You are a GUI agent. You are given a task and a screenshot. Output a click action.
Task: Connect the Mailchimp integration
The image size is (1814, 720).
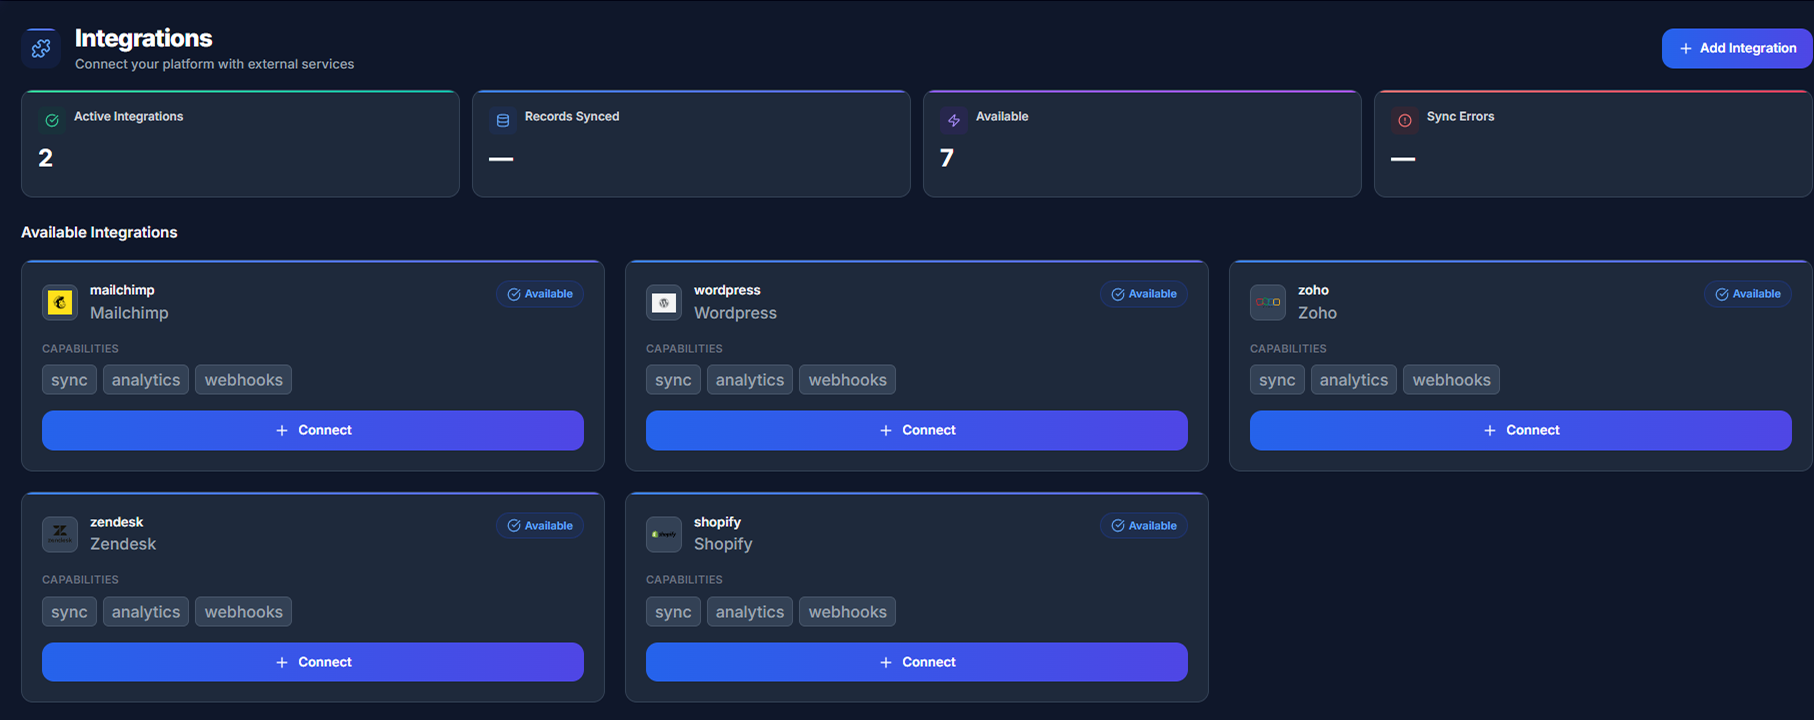click(313, 430)
